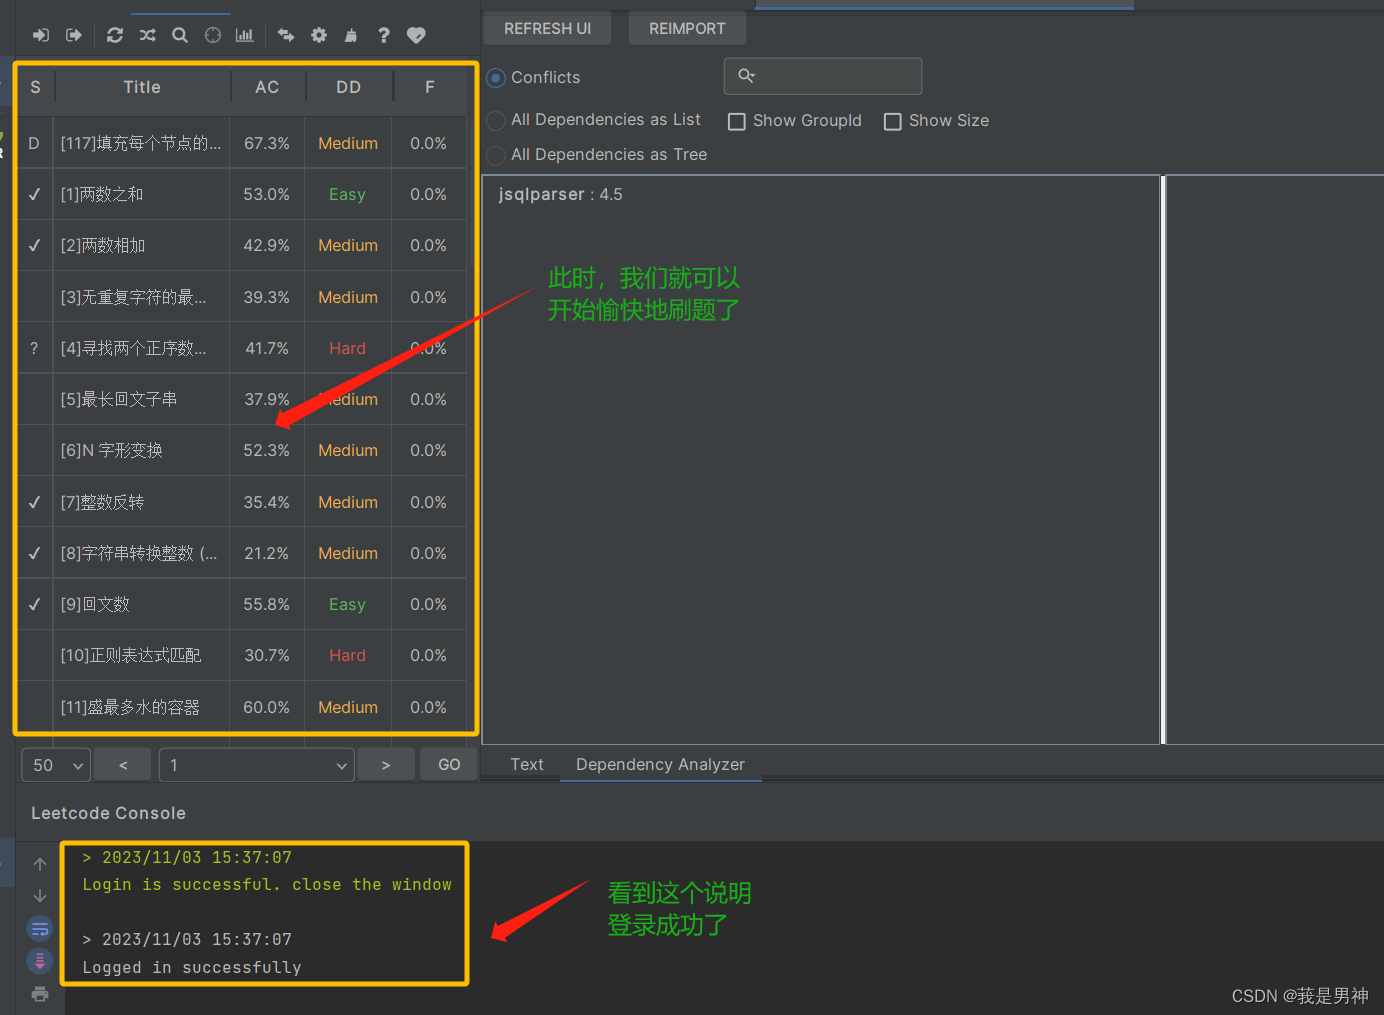
Task: Click the 'Login is successful. close the window' line
Action: (267, 884)
